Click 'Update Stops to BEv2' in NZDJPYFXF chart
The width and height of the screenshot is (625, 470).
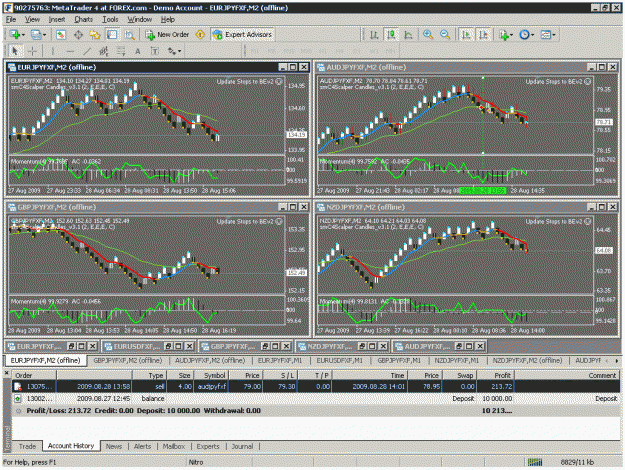coord(558,221)
